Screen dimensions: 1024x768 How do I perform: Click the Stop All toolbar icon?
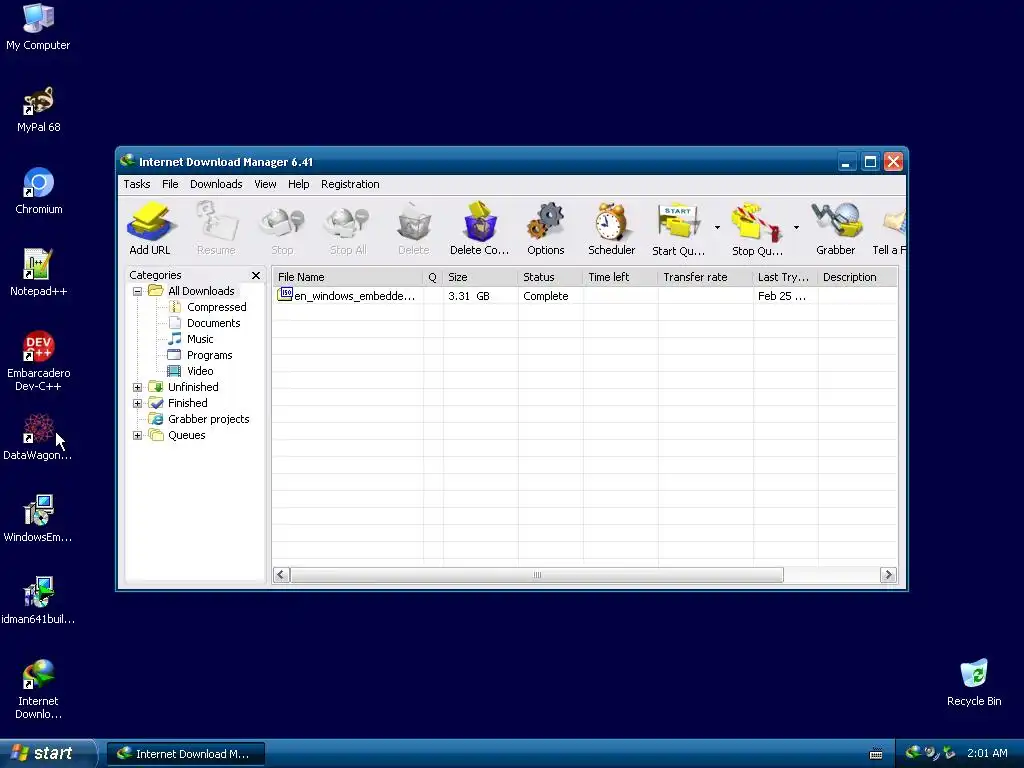pos(347,229)
